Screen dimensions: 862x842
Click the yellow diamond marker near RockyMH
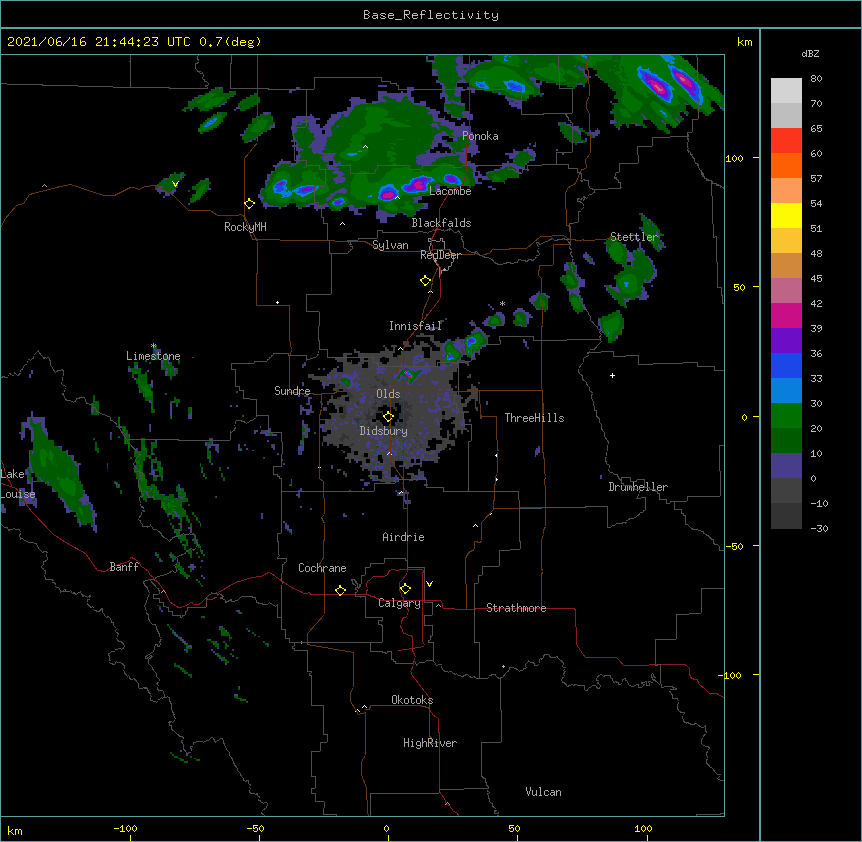250,203
